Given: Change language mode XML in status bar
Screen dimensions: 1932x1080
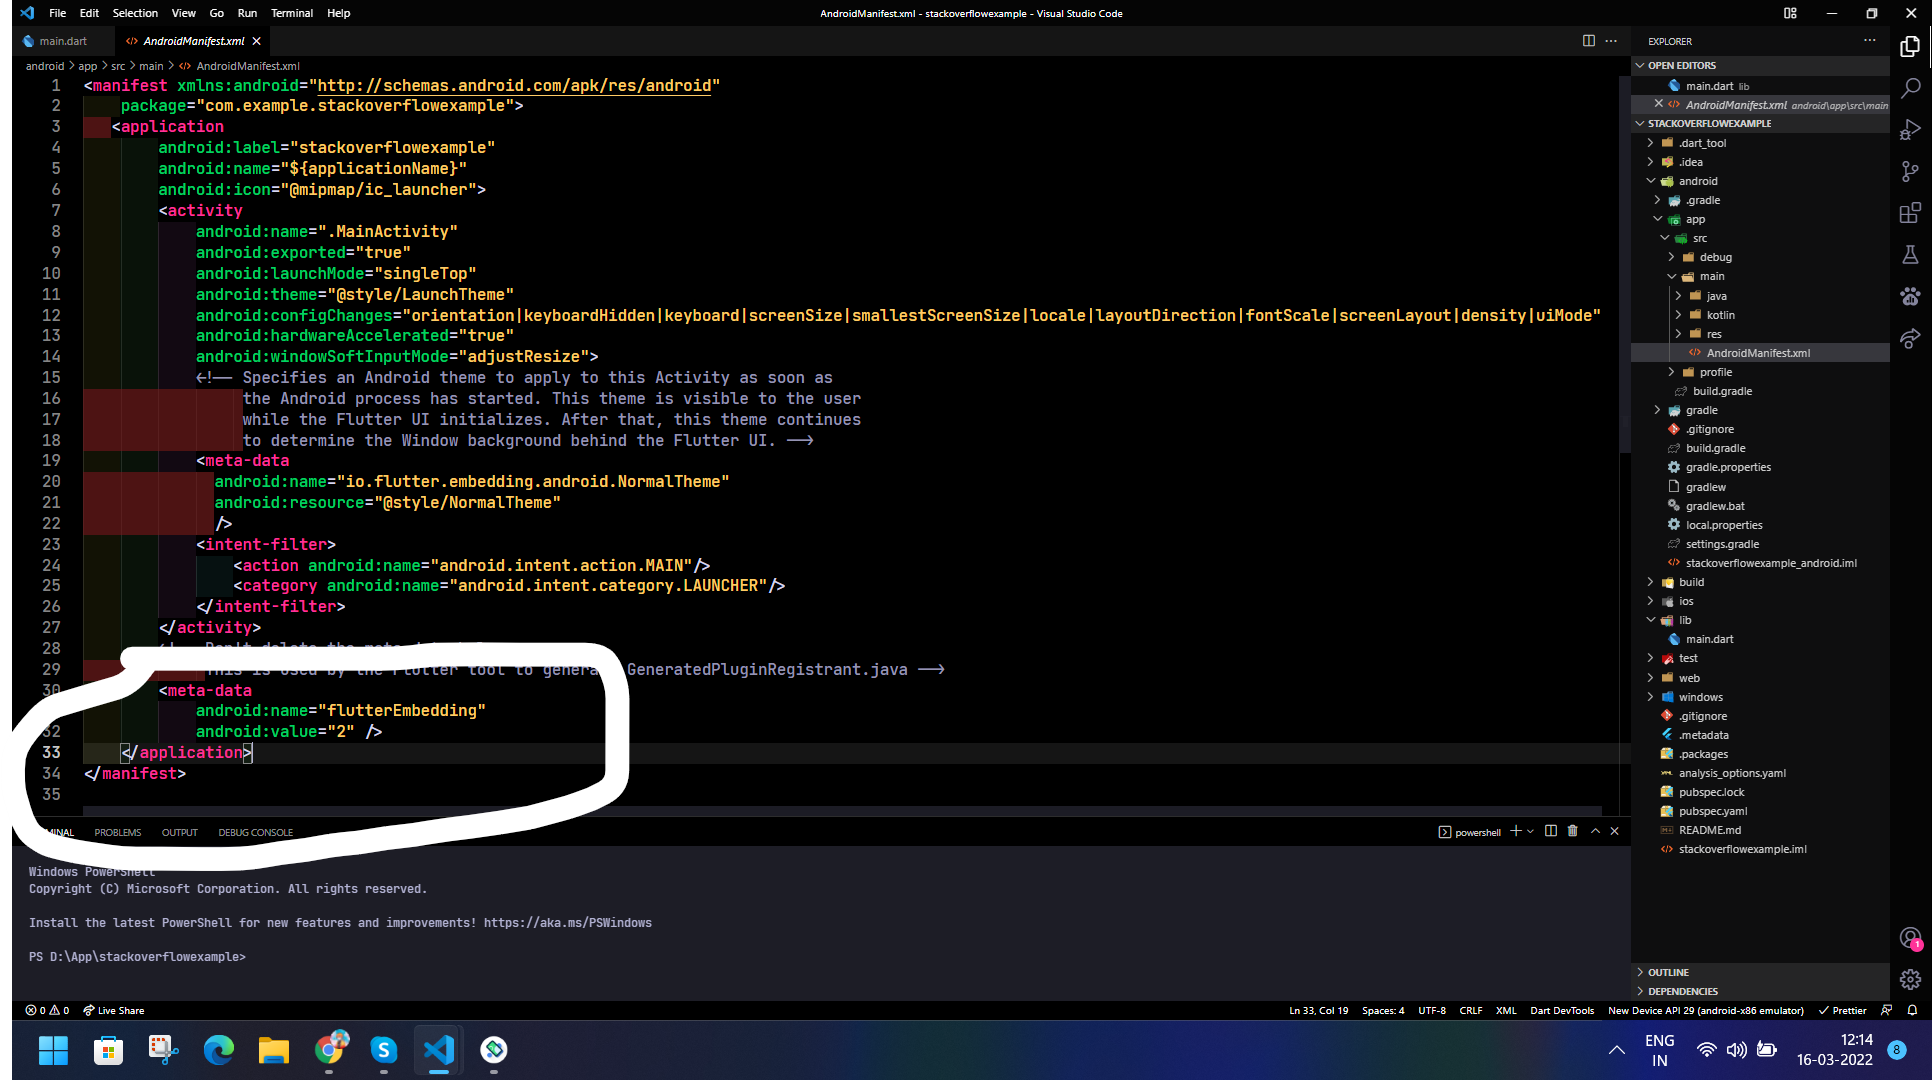Looking at the screenshot, I should click(x=1506, y=1011).
